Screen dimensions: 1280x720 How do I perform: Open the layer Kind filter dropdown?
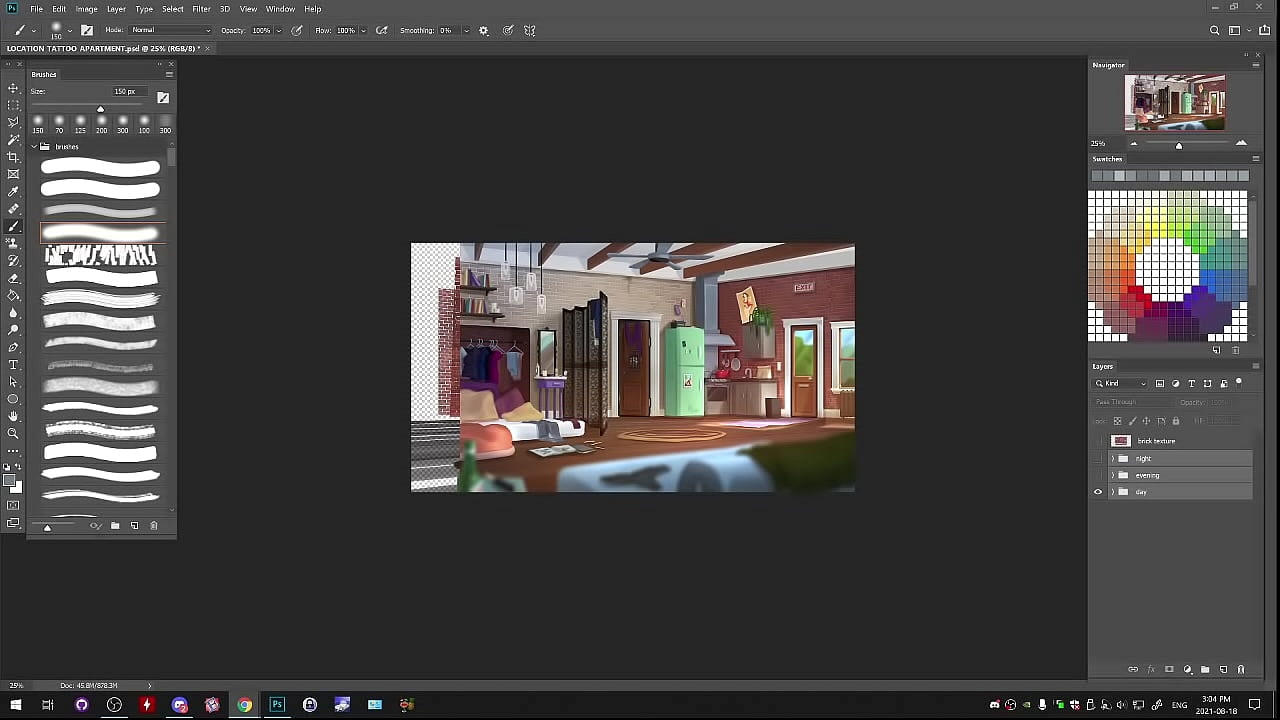click(1121, 383)
